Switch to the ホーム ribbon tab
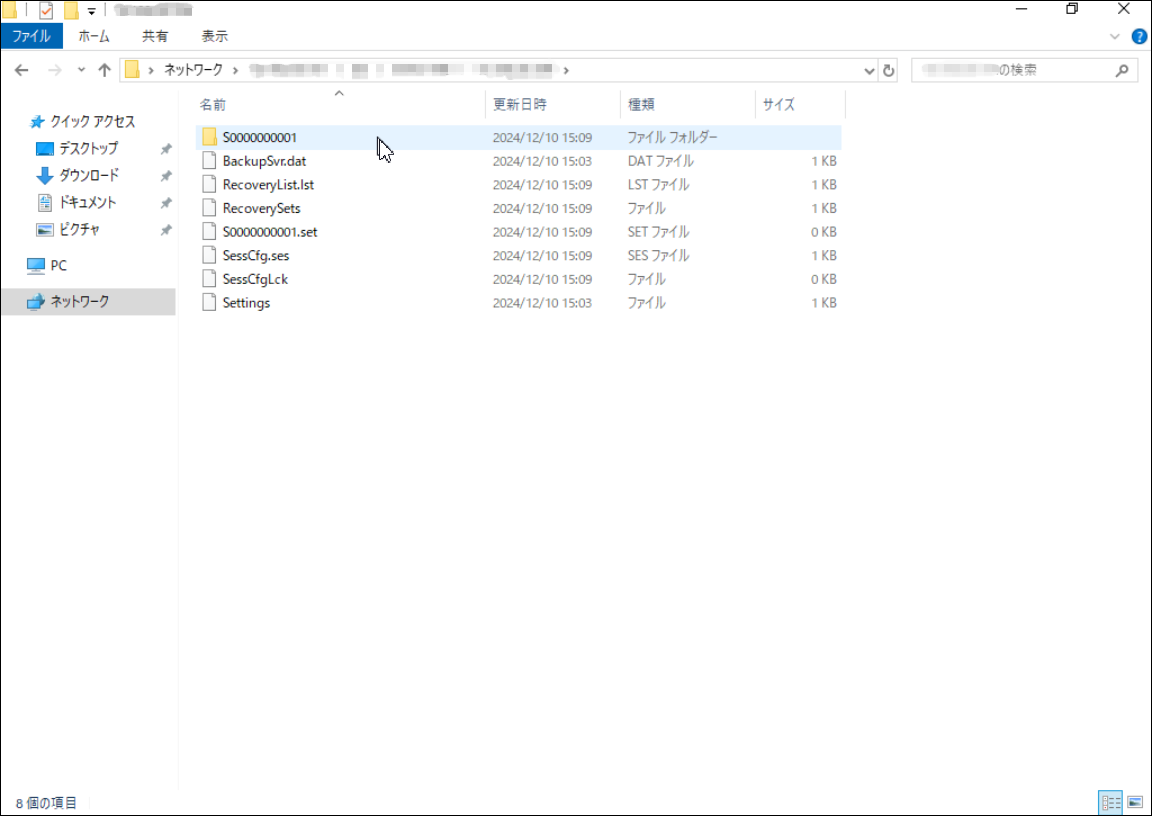 point(94,36)
